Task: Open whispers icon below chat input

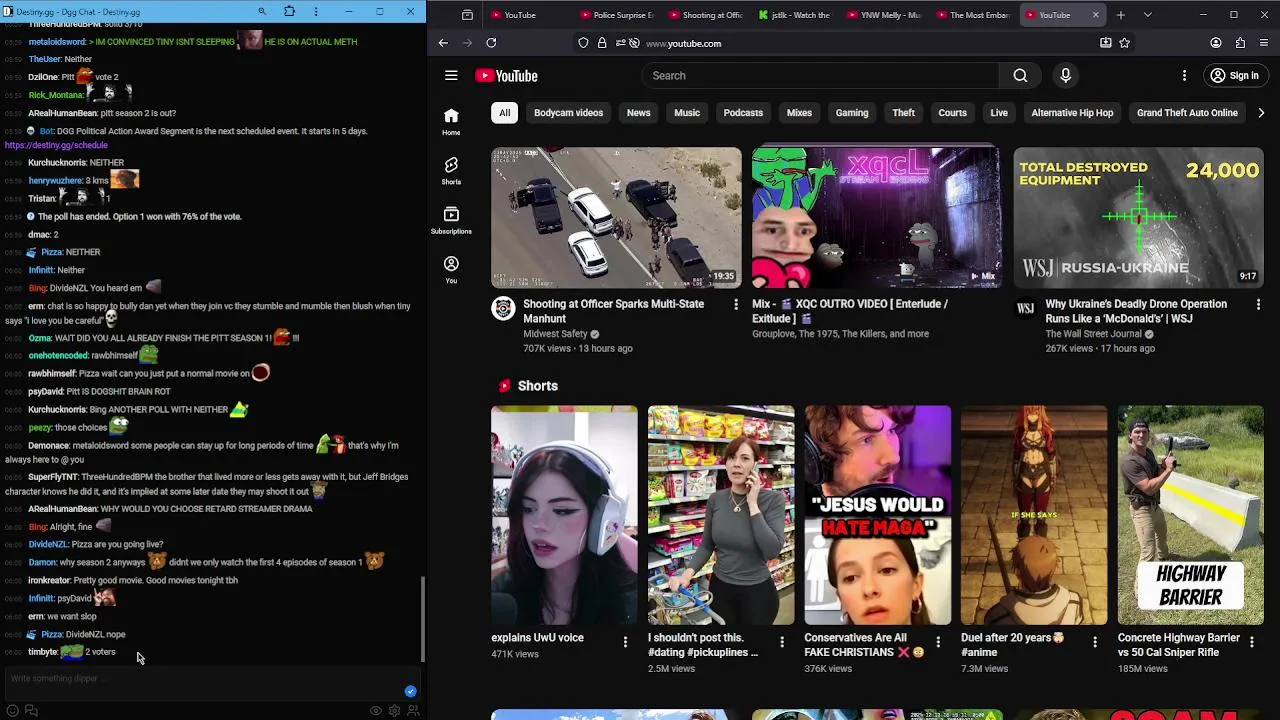Action: pos(32,711)
